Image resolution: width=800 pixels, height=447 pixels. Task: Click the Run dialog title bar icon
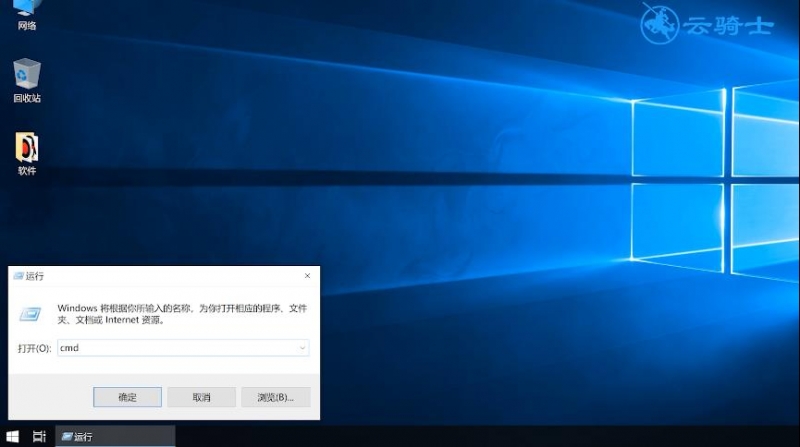coord(19,276)
